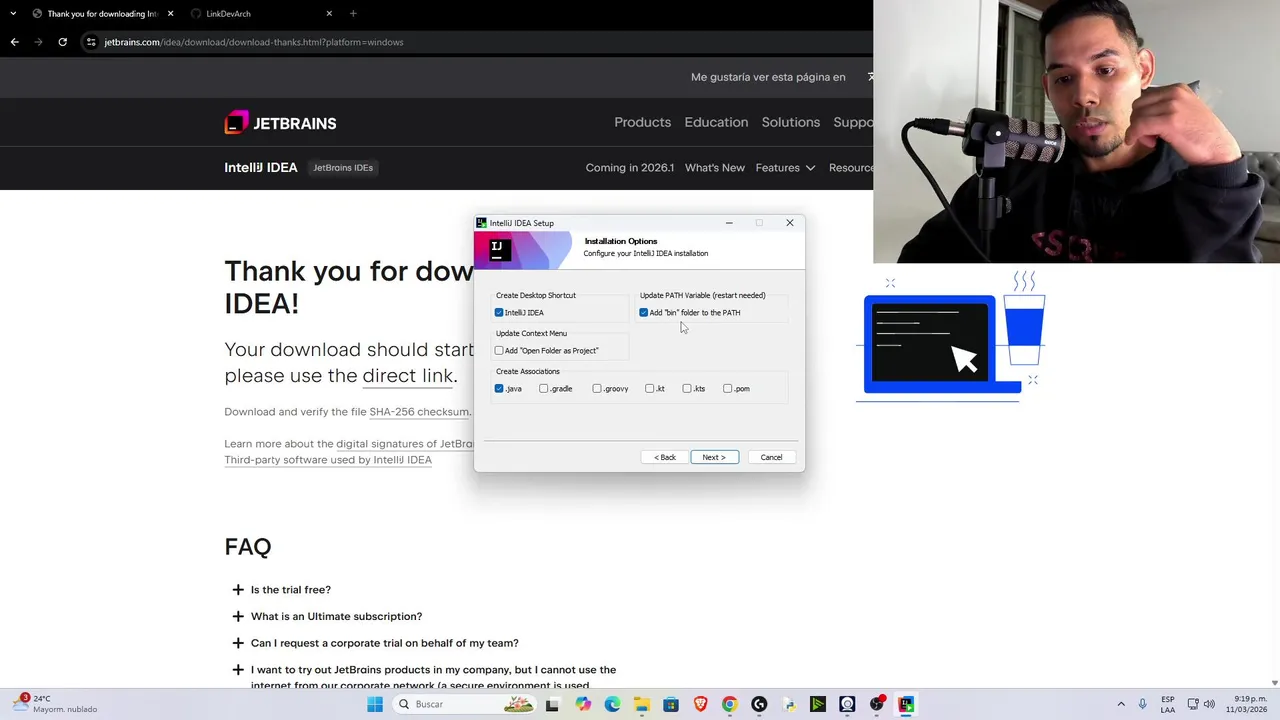Click the microphone icon in system tray
Screen dimensions: 1280x720
pyautogui.click(x=1143, y=705)
